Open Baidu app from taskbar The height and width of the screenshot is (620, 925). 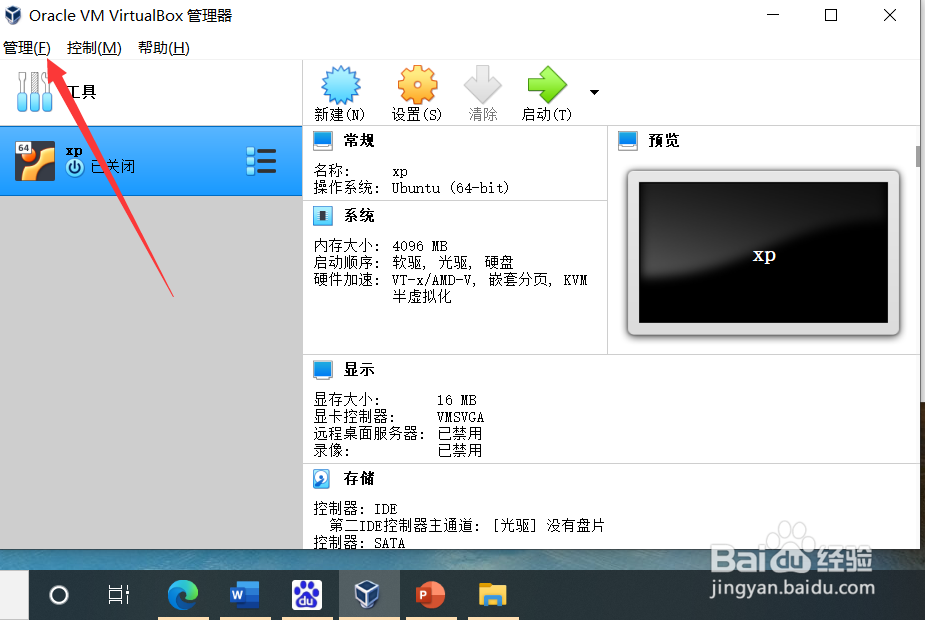pyautogui.click(x=307, y=595)
